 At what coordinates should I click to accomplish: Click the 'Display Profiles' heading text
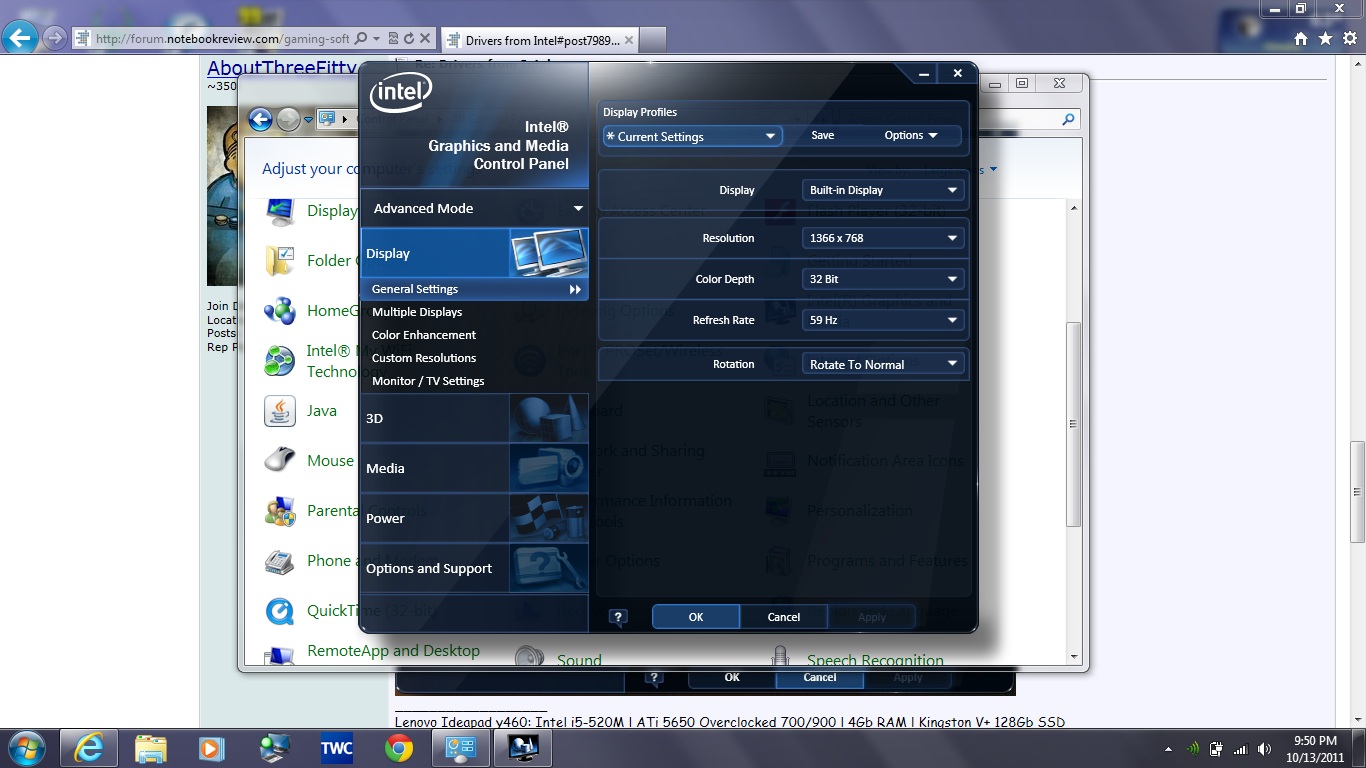[x=640, y=112]
